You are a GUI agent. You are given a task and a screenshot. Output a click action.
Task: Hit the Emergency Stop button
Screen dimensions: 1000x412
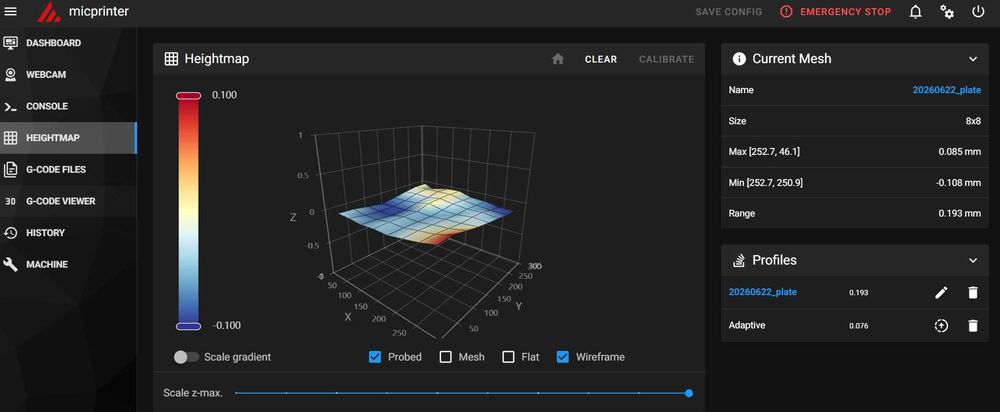point(835,11)
